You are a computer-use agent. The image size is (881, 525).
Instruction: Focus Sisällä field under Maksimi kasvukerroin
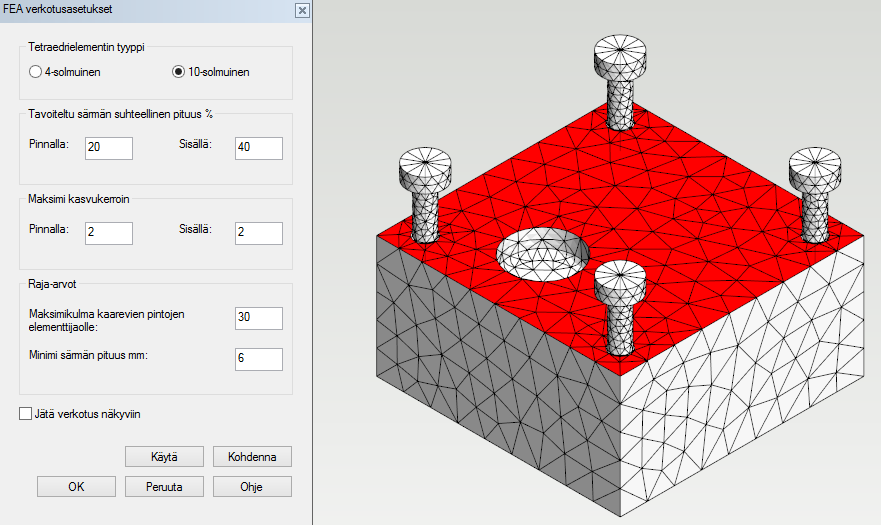click(258, 233)
